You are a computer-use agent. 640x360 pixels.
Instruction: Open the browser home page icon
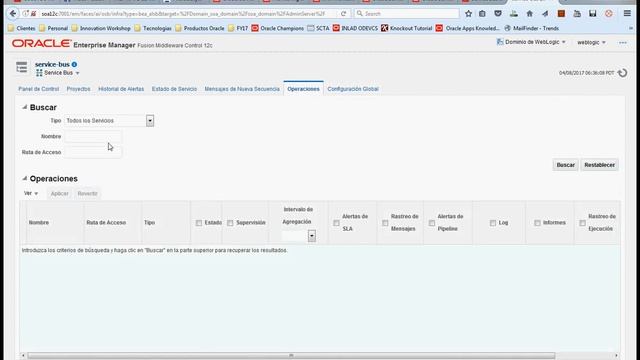tap(529, 13)
